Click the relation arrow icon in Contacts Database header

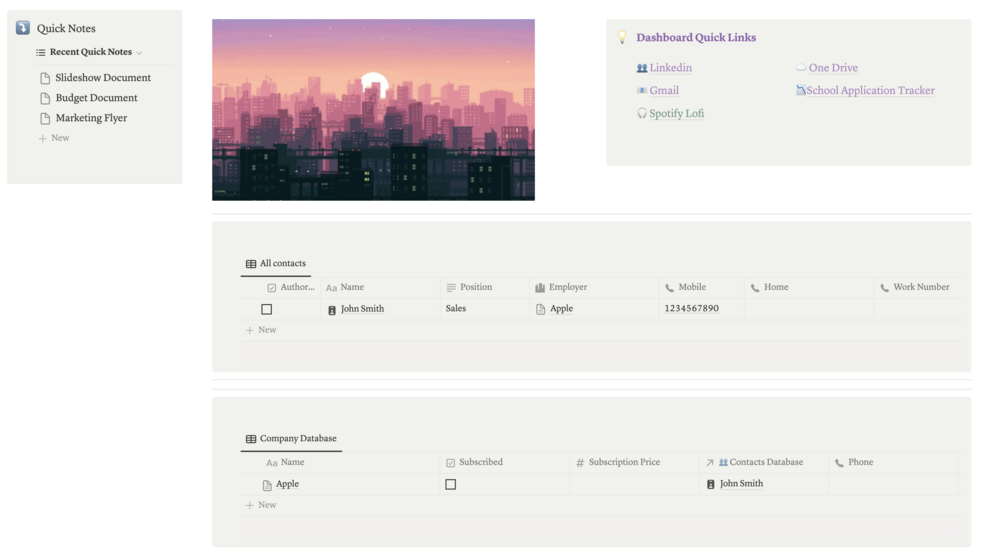(x=710, y=463)
